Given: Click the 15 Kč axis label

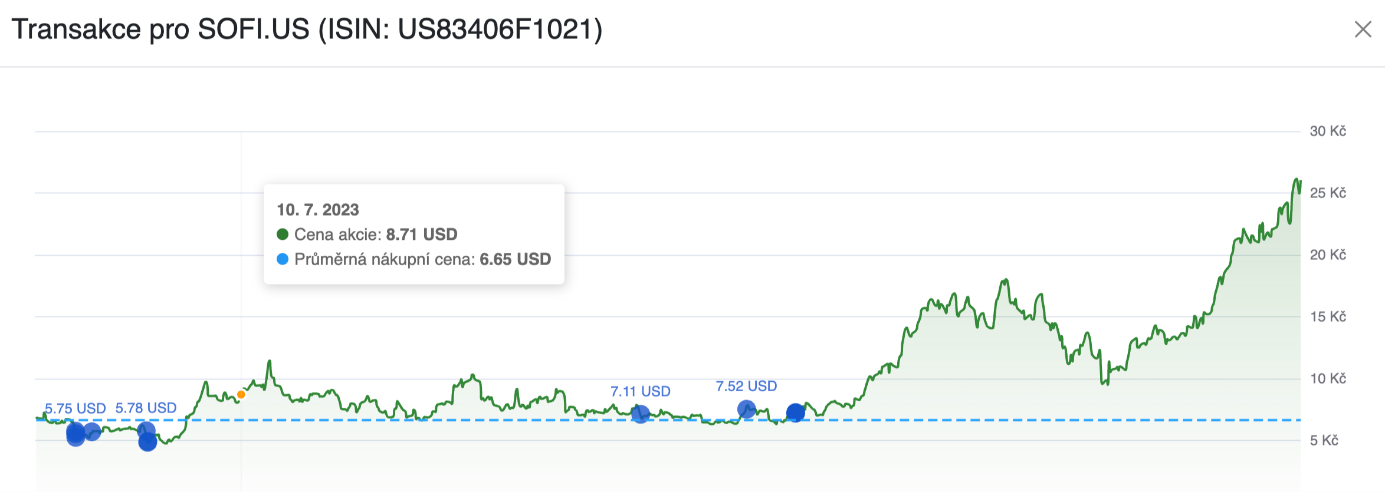Looking at the screenshot, I should click(x=1328, y=317).
